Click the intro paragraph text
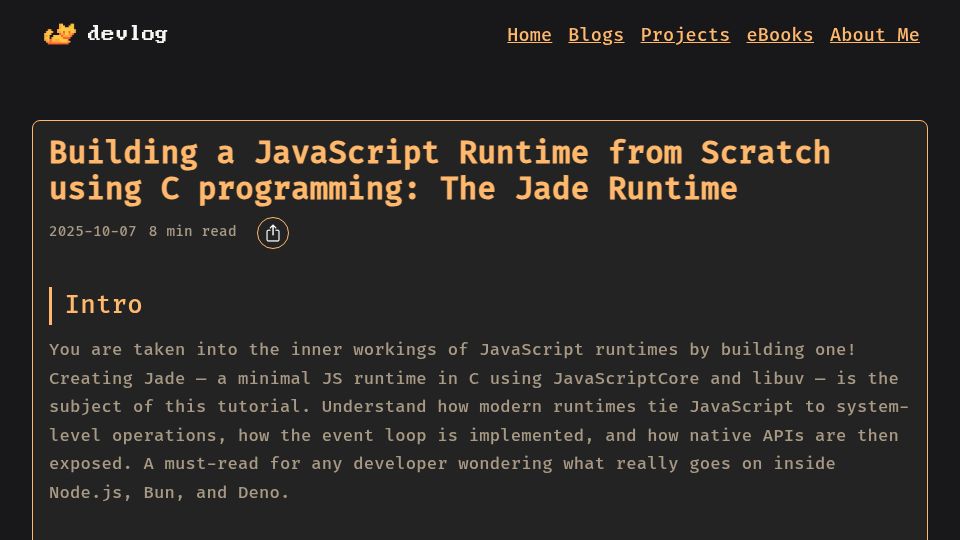 click(x=479, y=421)
